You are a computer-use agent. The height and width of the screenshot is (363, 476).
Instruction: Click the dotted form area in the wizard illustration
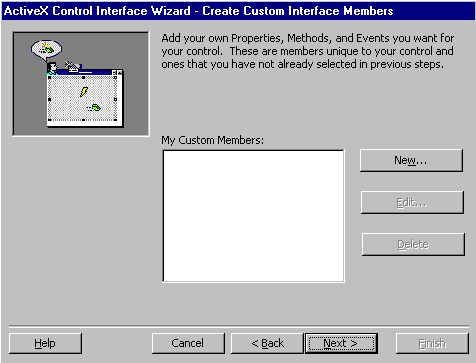(83, 99)
